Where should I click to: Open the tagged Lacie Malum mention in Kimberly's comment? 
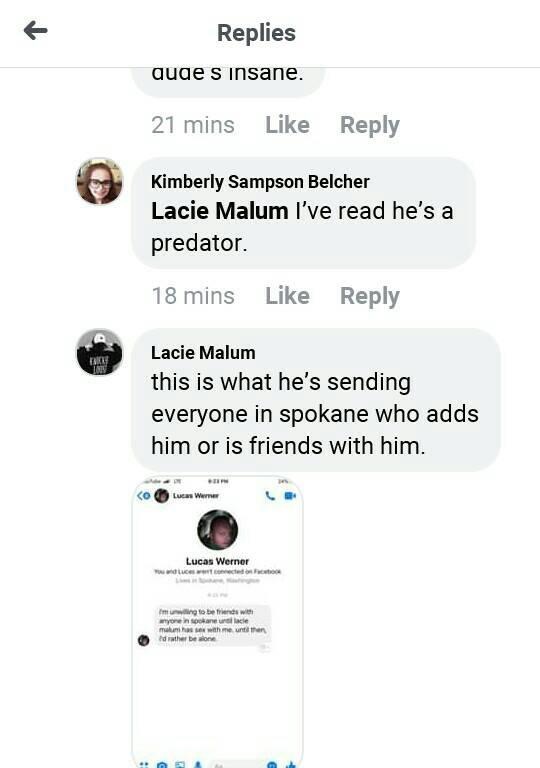point(220,211)
